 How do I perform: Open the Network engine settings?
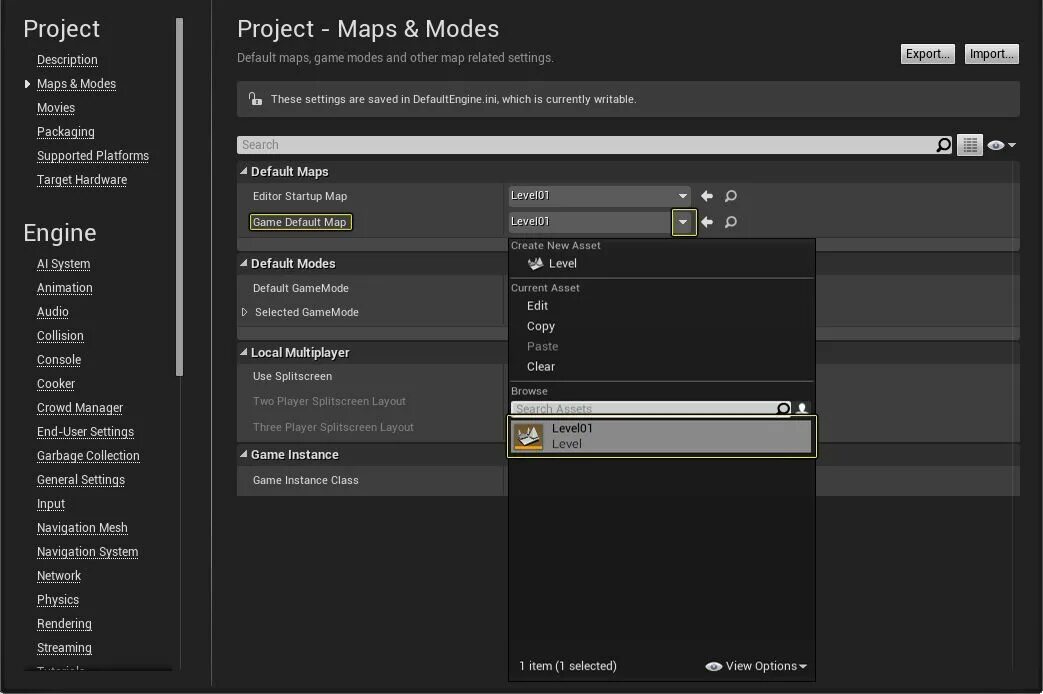point(59,576)
